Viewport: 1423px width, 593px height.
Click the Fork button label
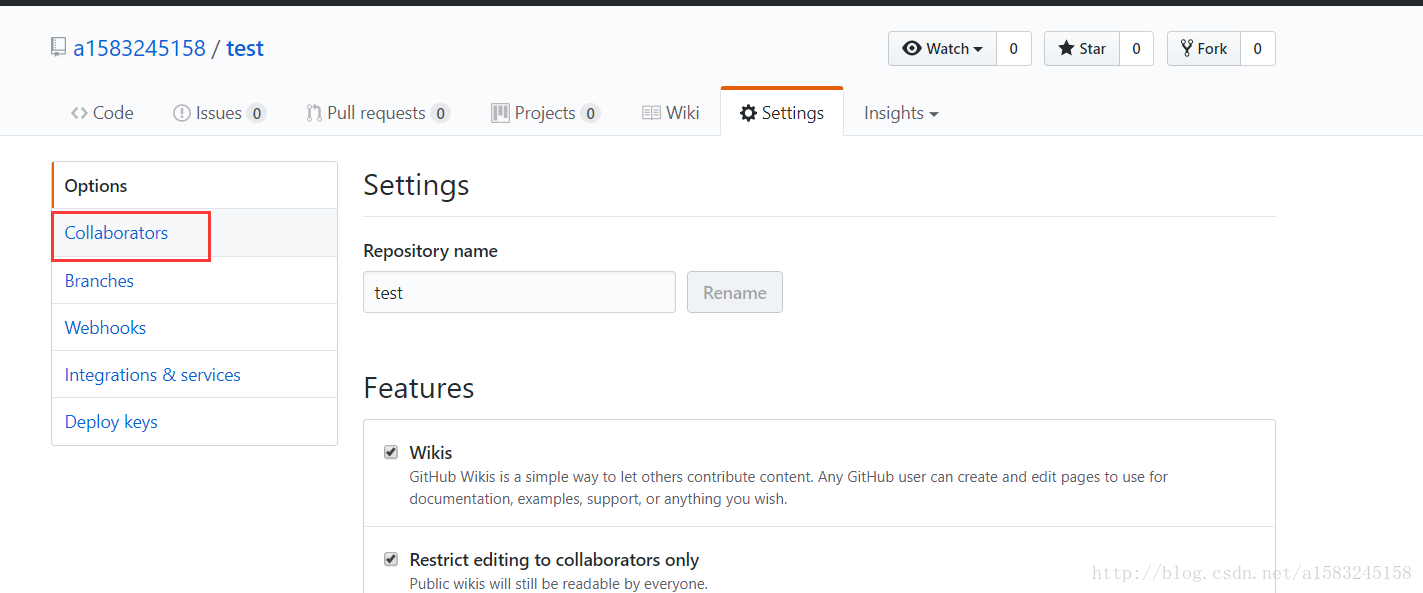(x=1212, y=48)
